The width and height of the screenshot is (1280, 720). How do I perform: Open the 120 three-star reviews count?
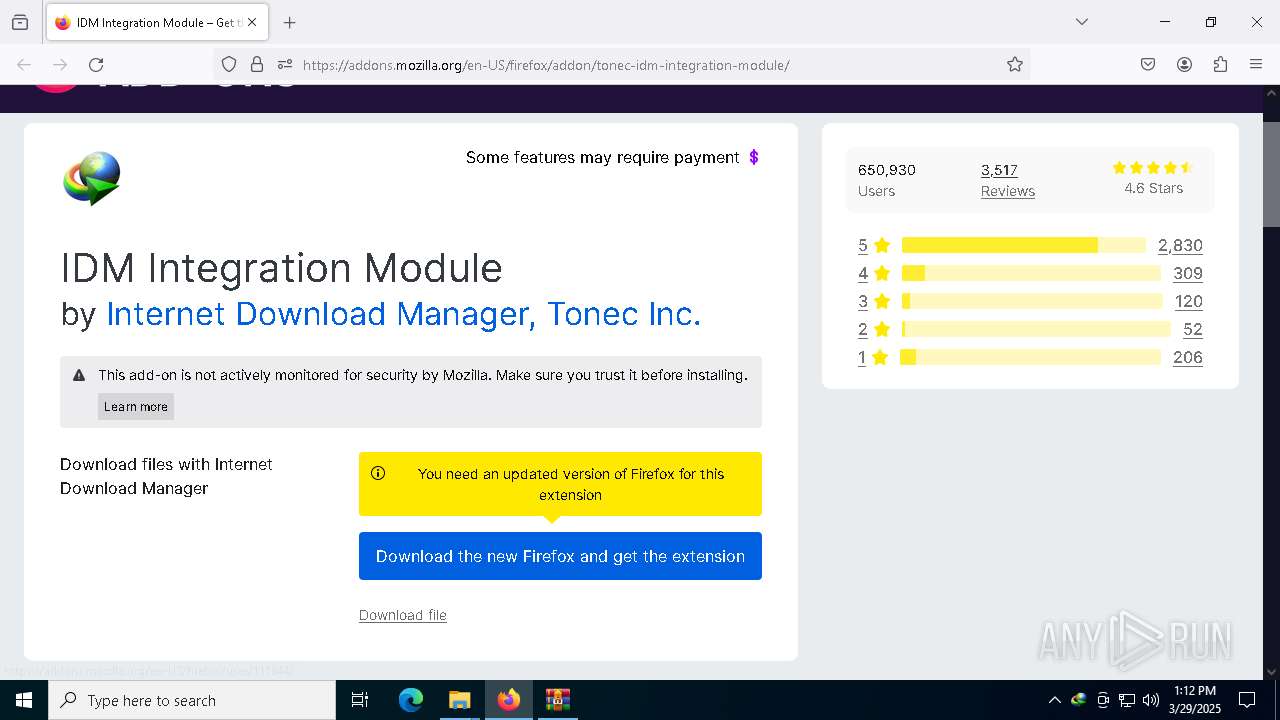pyautogui.click(x=1189, y=301)
